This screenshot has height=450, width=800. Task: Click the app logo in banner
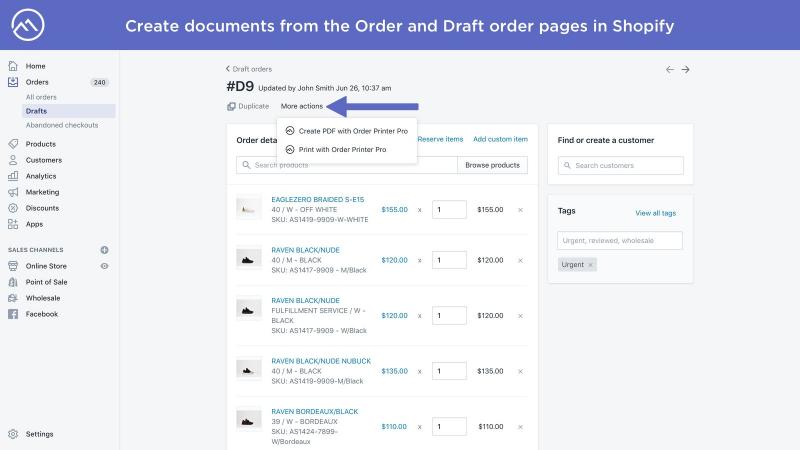tap(28, 25)
